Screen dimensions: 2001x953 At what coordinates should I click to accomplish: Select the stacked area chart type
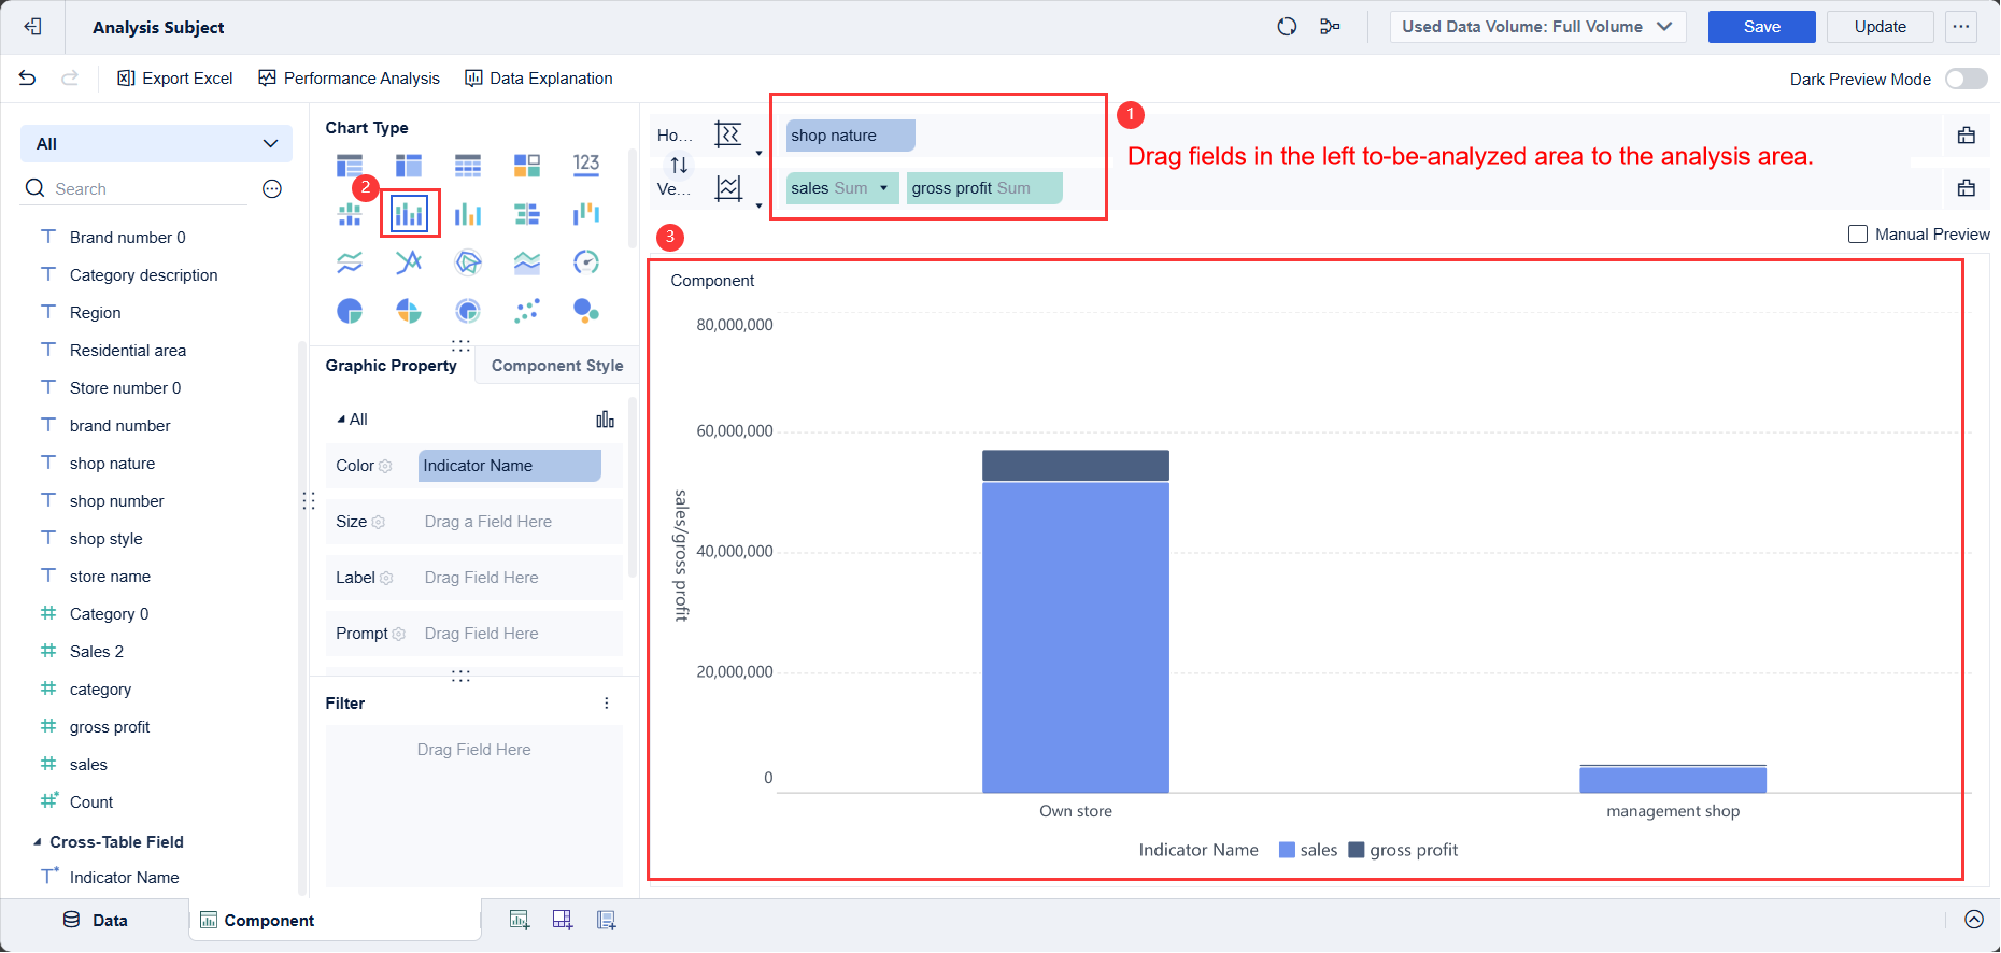click(x=527, y=262)
